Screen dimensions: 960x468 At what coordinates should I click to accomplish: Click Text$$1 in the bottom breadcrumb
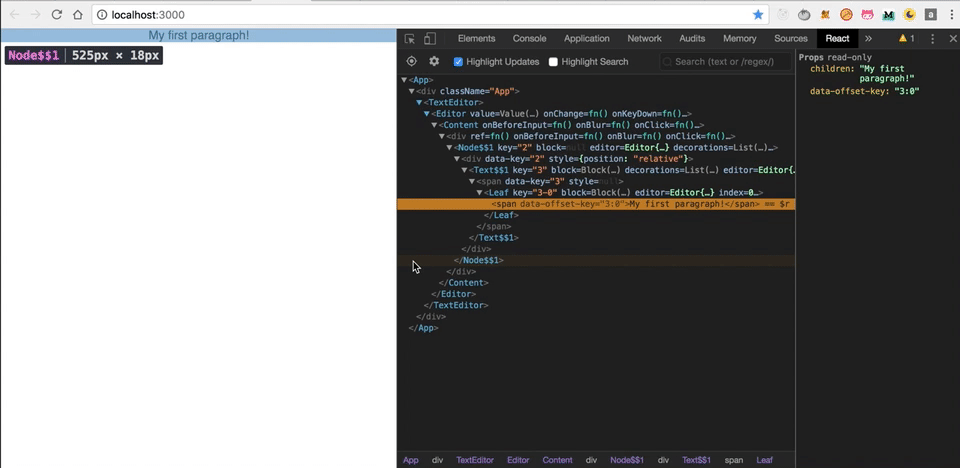697,460
